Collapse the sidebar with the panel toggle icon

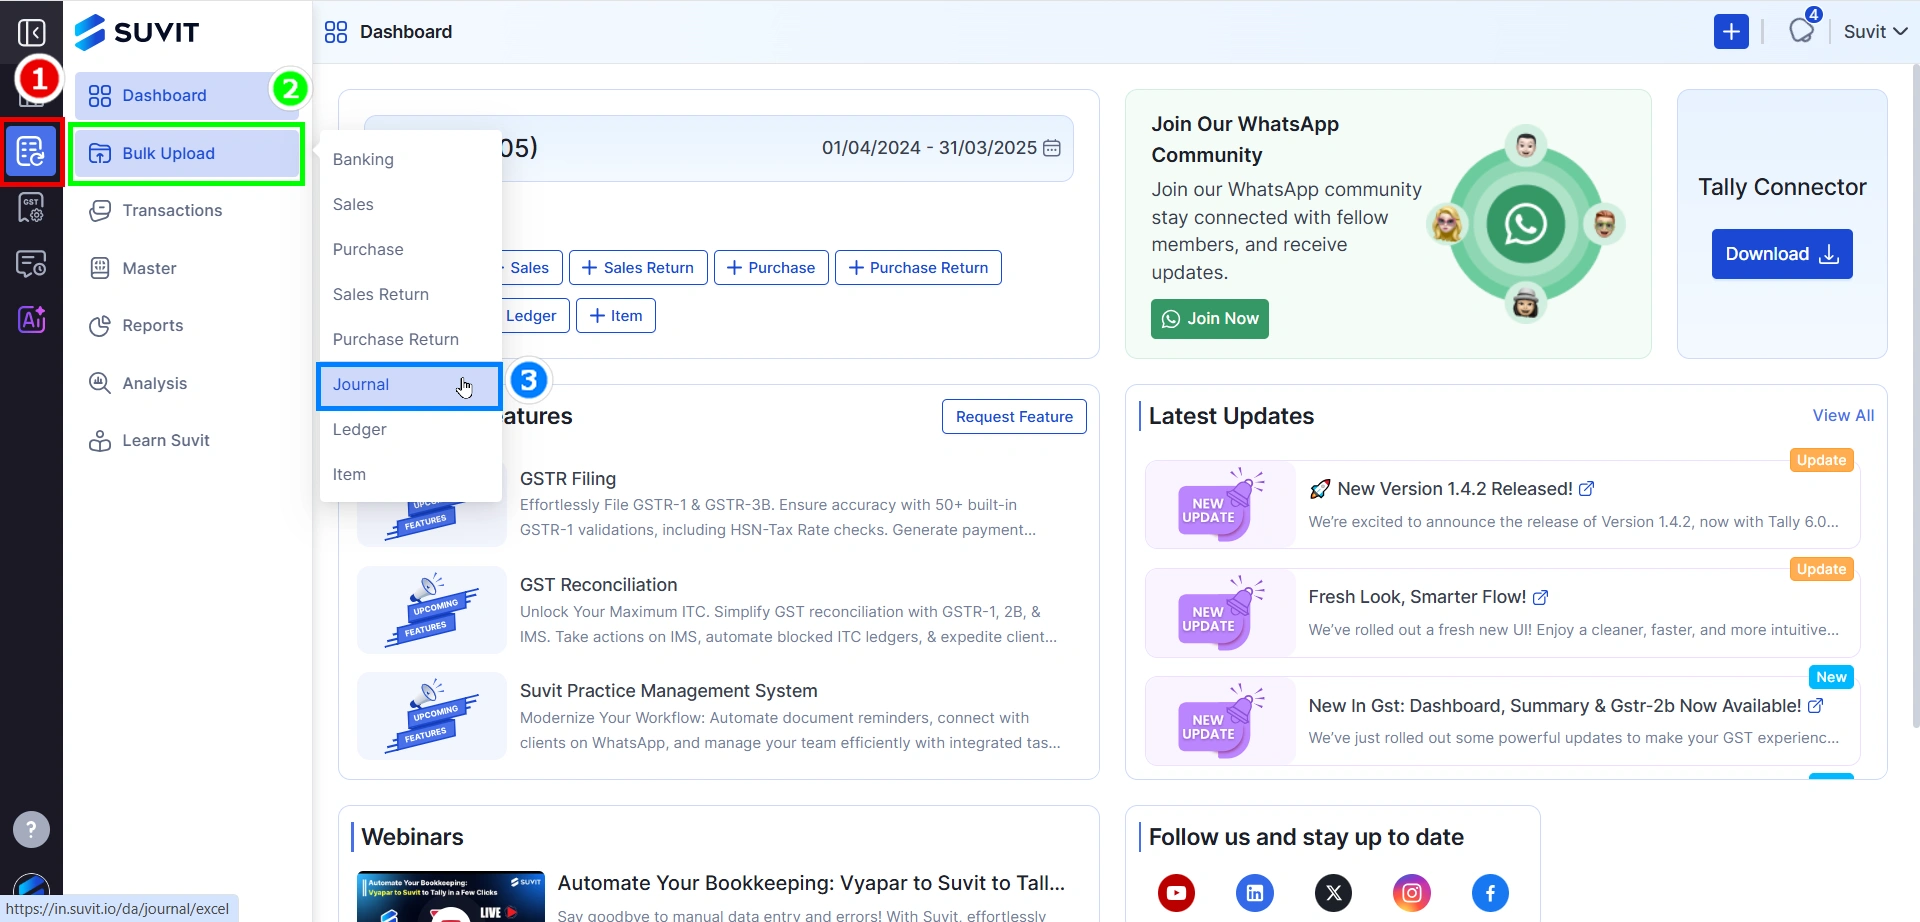[x=32, y=33]
